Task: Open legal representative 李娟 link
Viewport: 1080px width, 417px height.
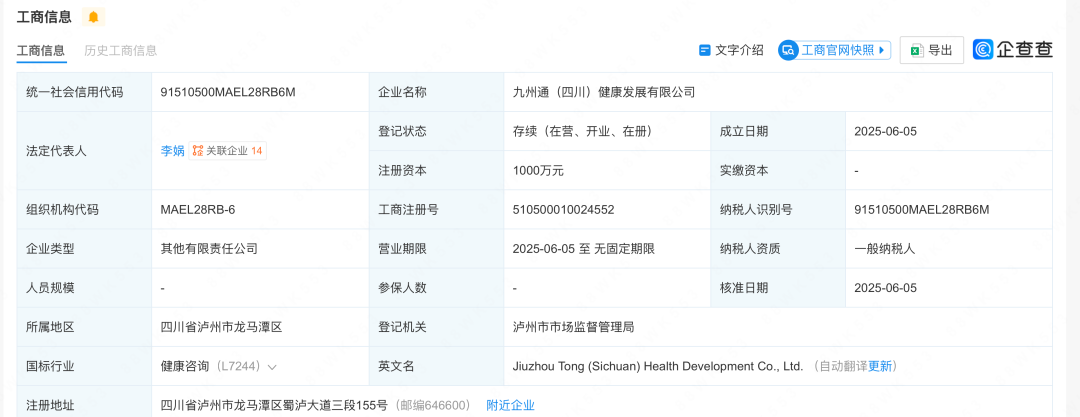Action: 172,151
